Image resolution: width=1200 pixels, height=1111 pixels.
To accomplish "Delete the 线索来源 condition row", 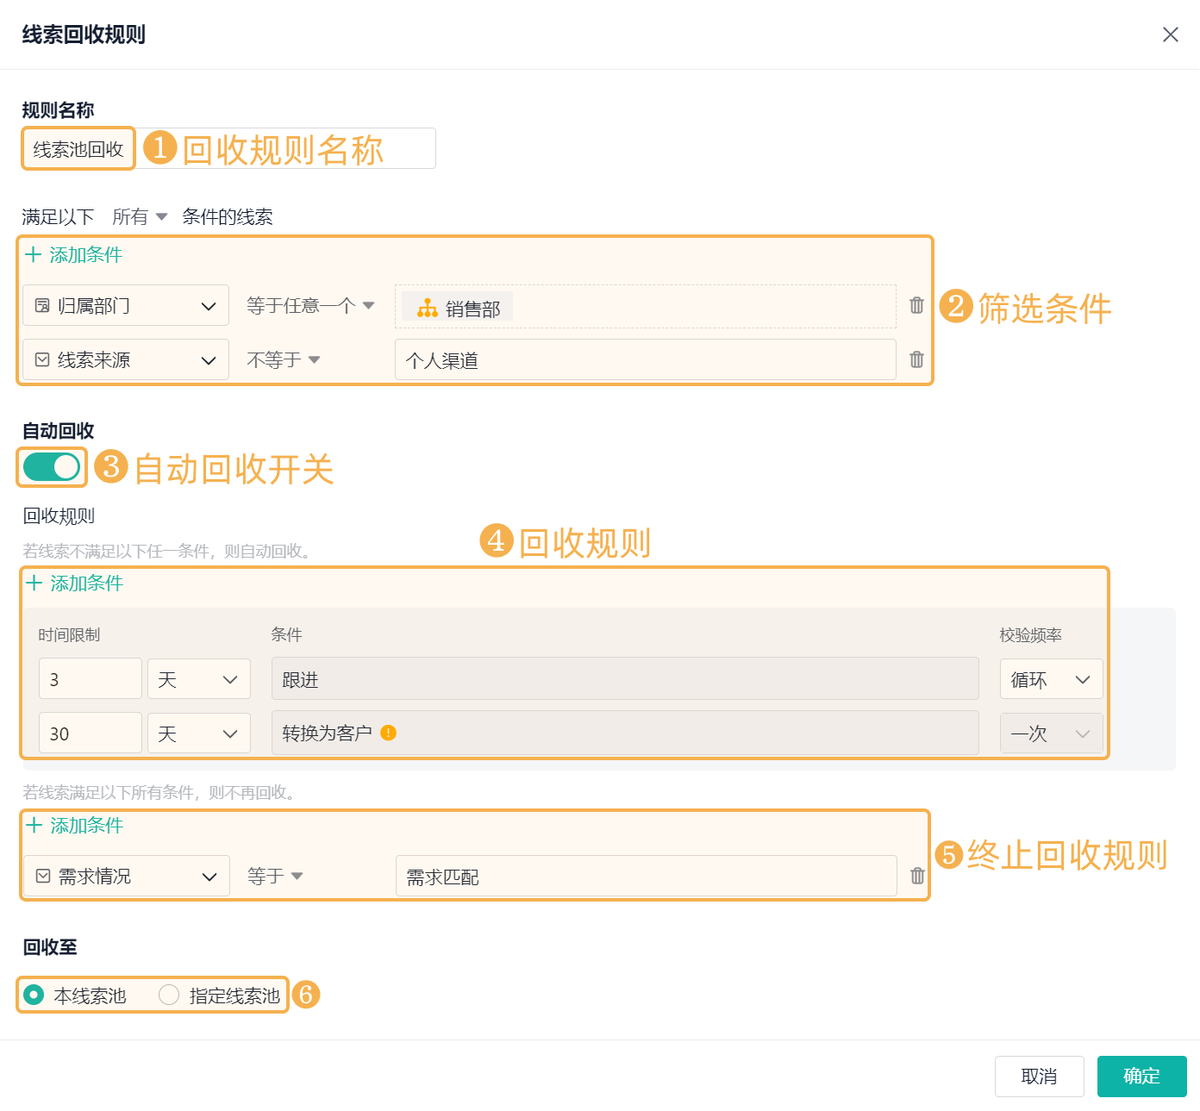I will pyautogui.click(x=916, y=360).
